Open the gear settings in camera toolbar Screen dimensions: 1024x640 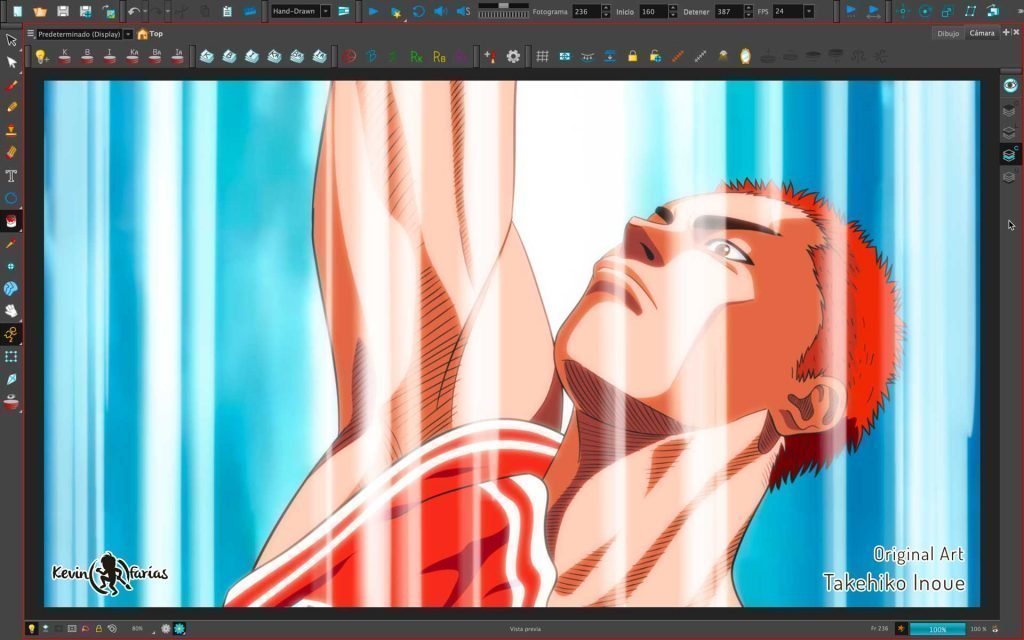coord(513,57)
